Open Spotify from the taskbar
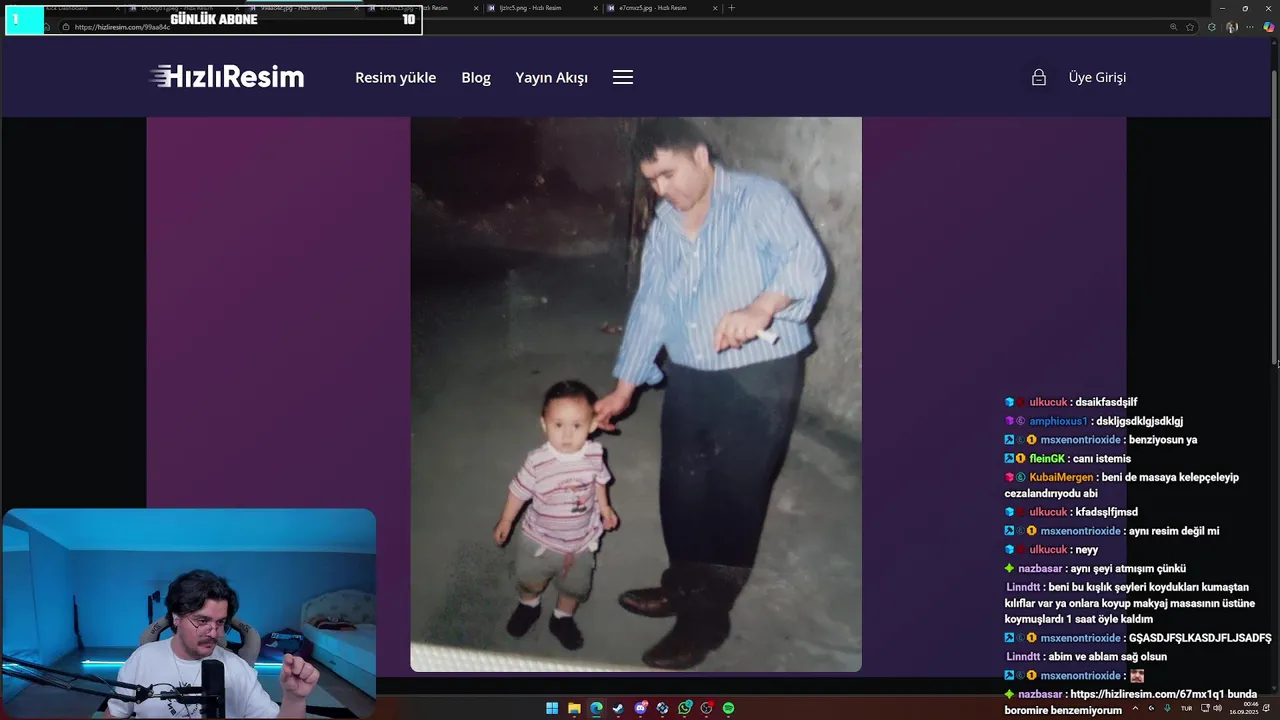Screen dimensions: 1280x720 [x=728, y=708]
